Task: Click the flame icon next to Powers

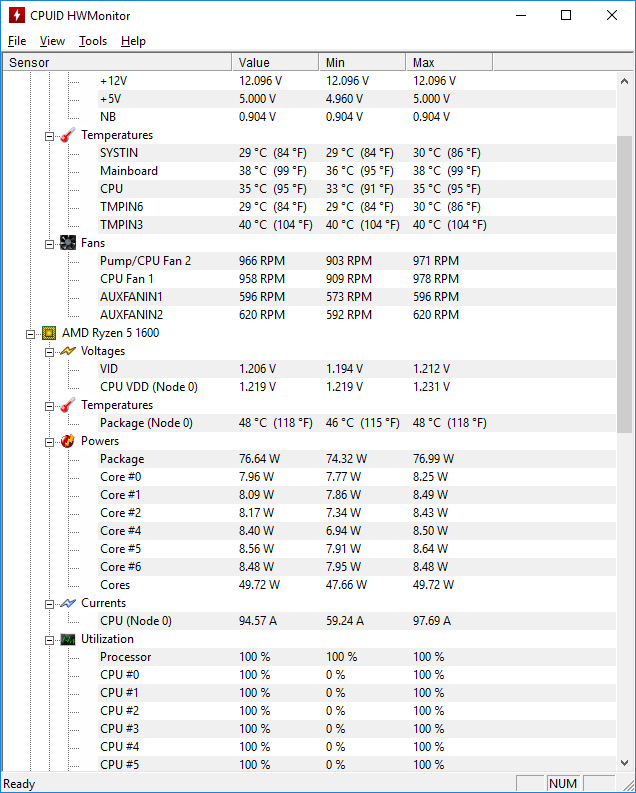Action: pyautogui.click(x=68, y=441)
